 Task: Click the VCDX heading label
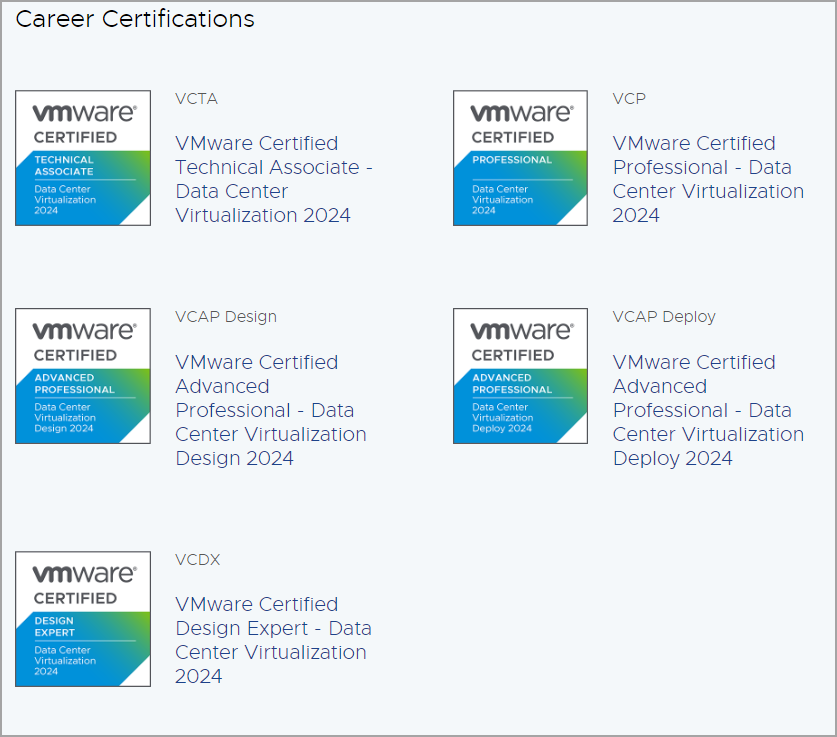click(197, 559)
